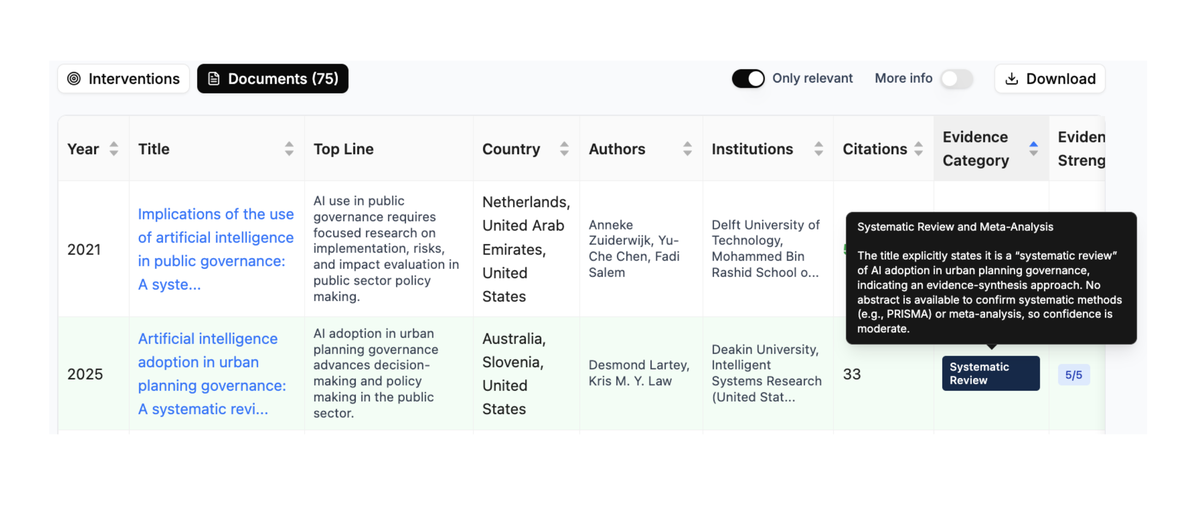Click top line text about AI adoption in urban planning
The image size is (1200, 506).
click(376, 373)
